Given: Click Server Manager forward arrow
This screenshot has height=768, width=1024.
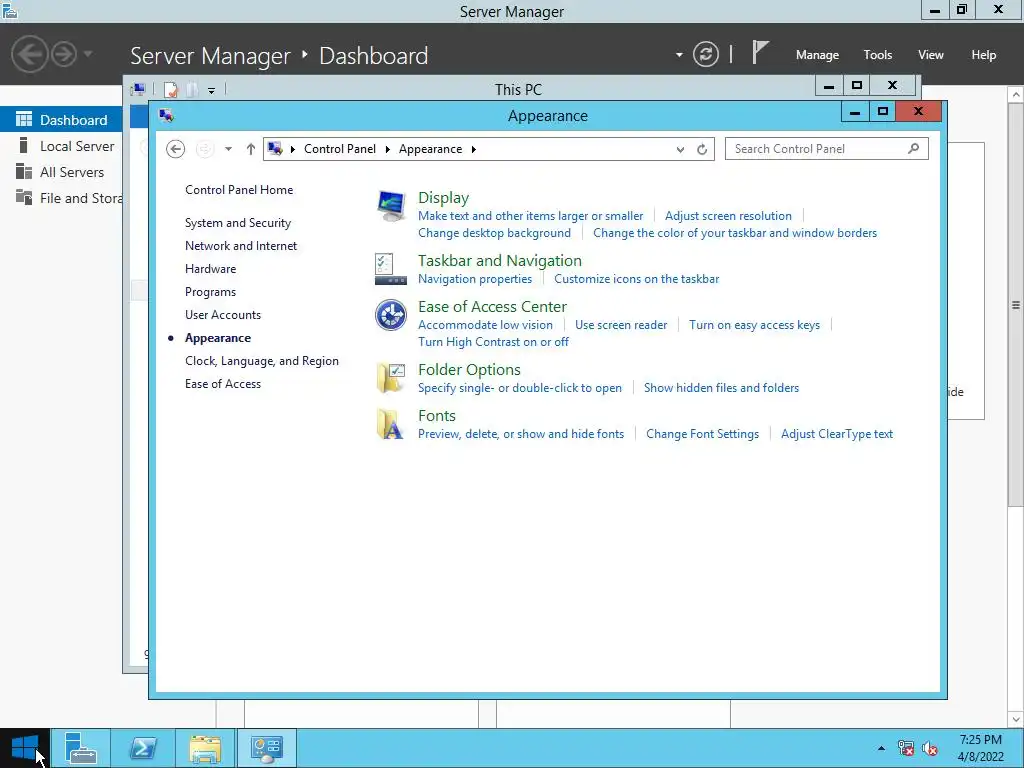Looking at the screenshot, I should (64, 54).
